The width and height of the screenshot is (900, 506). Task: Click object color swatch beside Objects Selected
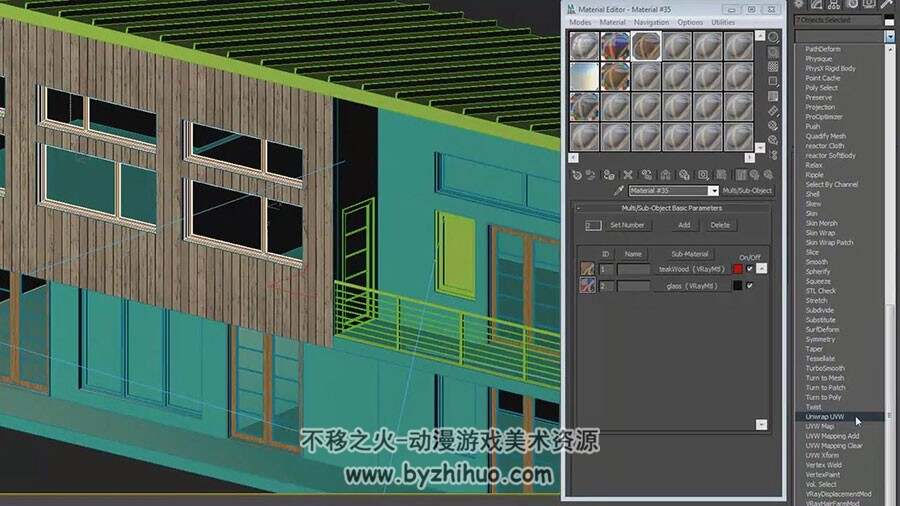(889, 21)
